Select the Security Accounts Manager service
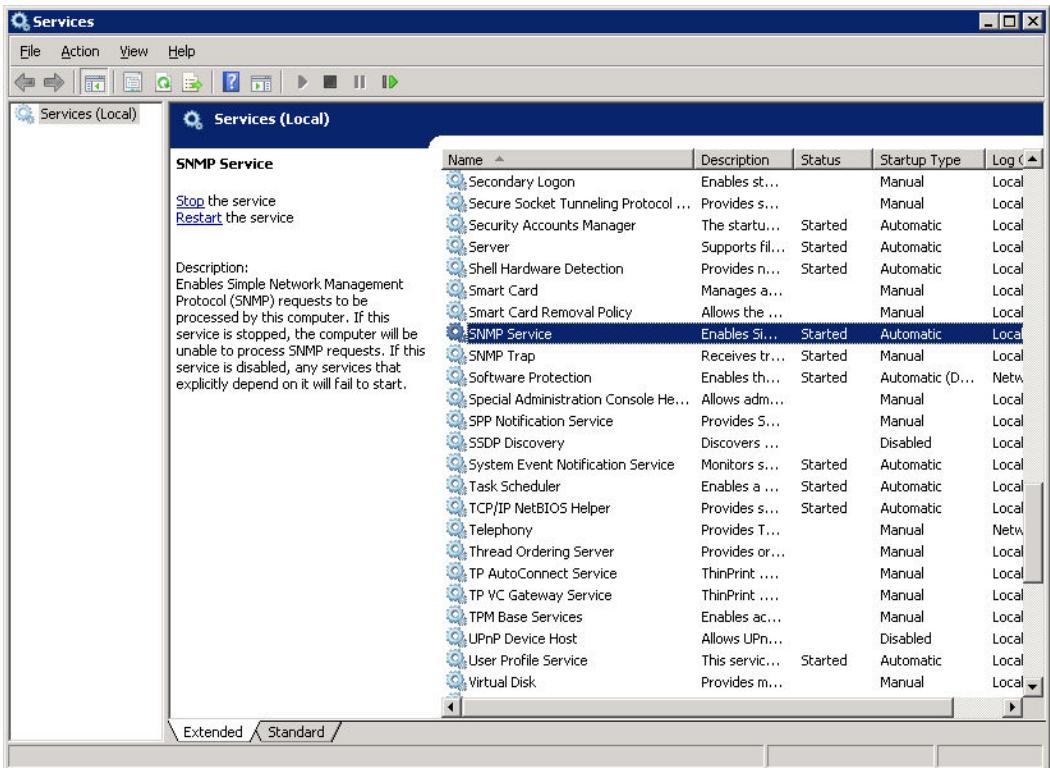1050x768 pixels. (x=735, y=225)
